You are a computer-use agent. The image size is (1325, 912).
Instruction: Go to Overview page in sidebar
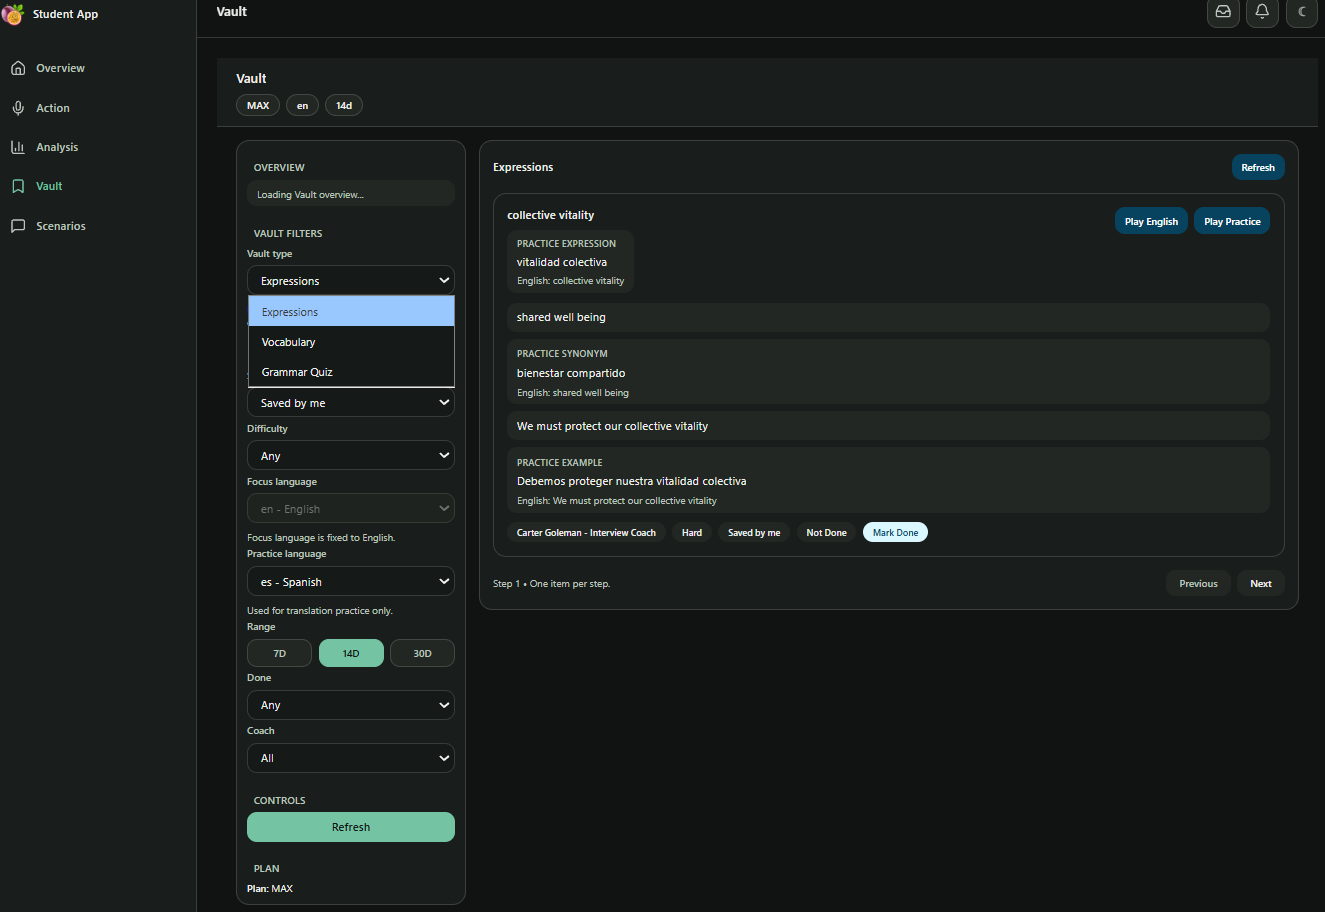pyautogui.click(x=60, y=68)
